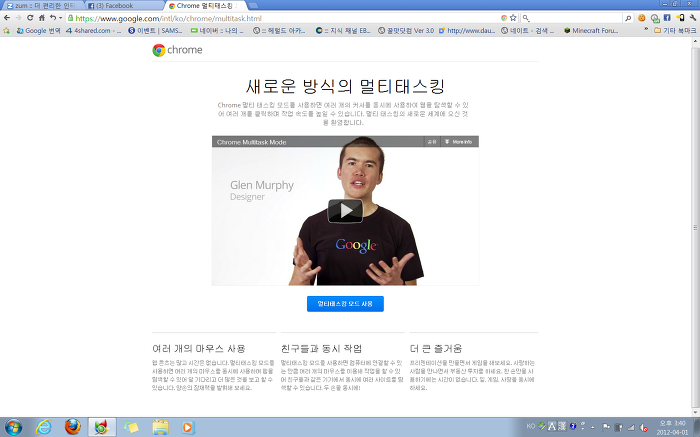Click the 친구들과 동시 작업 heading

(x=321, y=349)
